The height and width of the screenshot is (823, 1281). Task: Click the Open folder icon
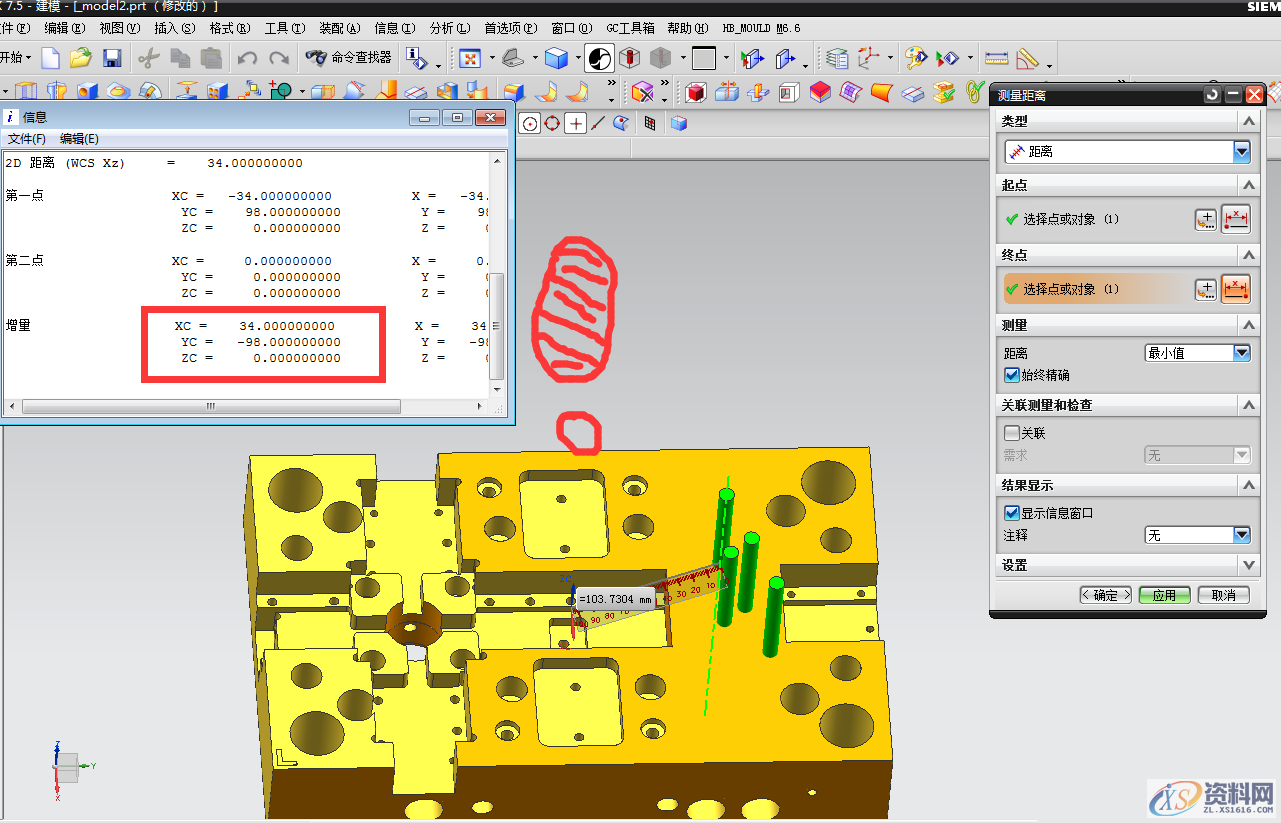tap(81, 58)
